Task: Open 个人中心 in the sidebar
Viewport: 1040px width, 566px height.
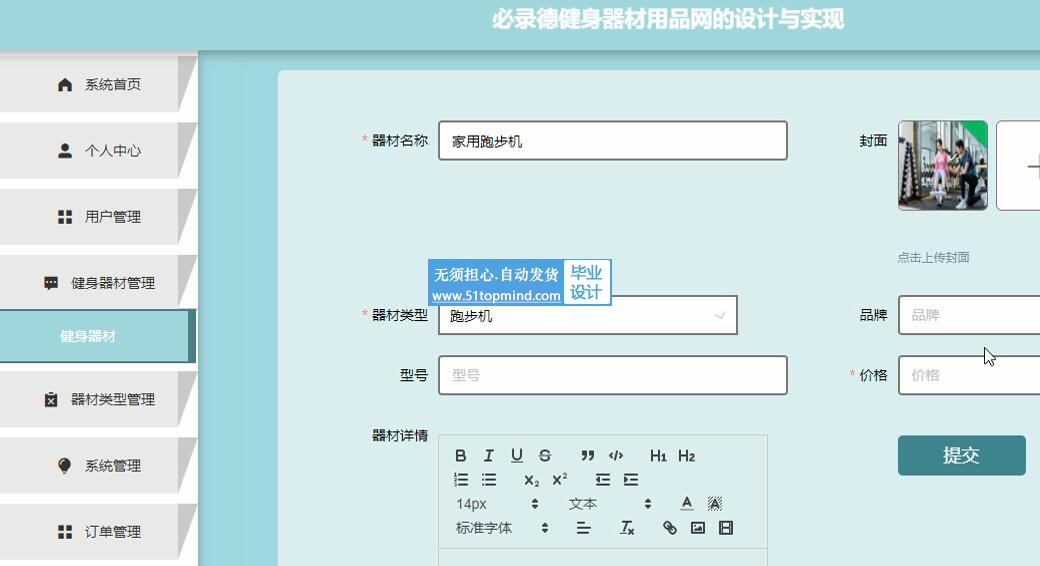Action: tap(98, 151)
